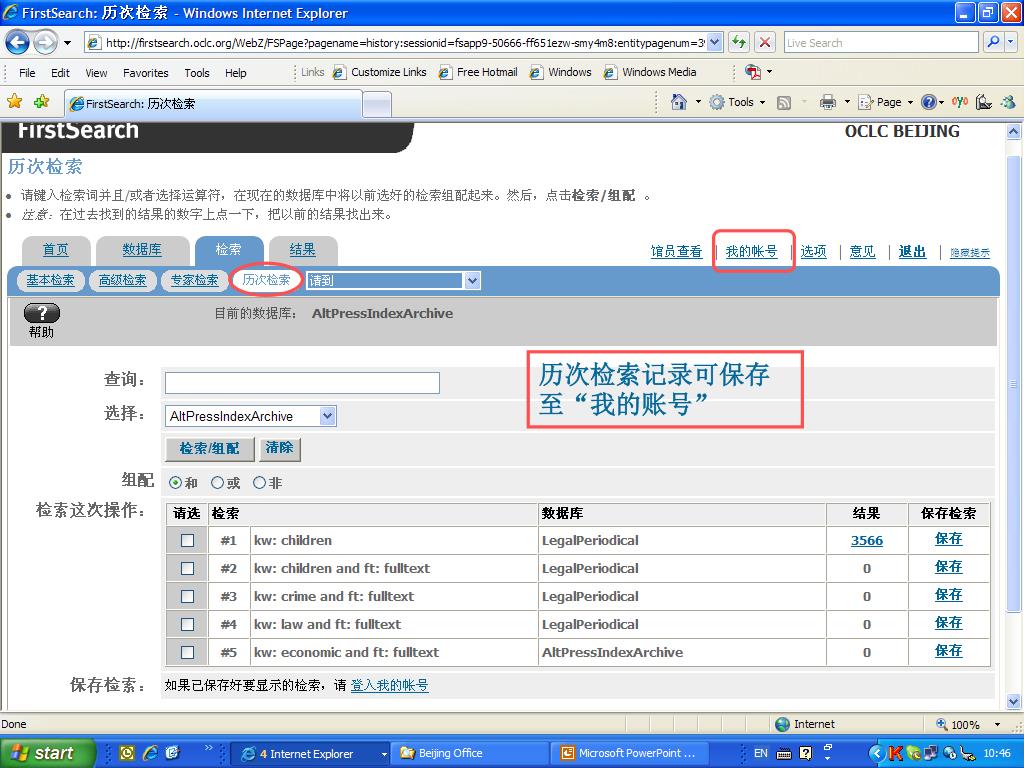The width and height of the screenshot is (1024, 768).
Task: Click the IE Forward navigation arrow
Action: [x=45, y=43]
